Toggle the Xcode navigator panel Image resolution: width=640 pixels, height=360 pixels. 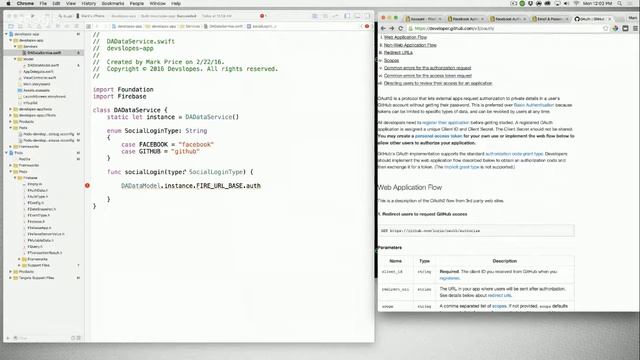(347, 16)
